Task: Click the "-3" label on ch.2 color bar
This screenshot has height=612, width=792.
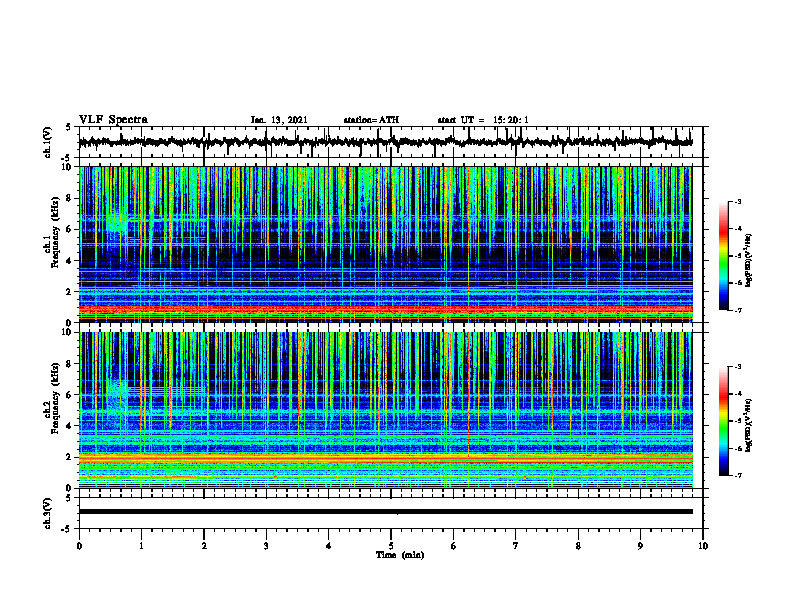Action: (x=738, y=367)
